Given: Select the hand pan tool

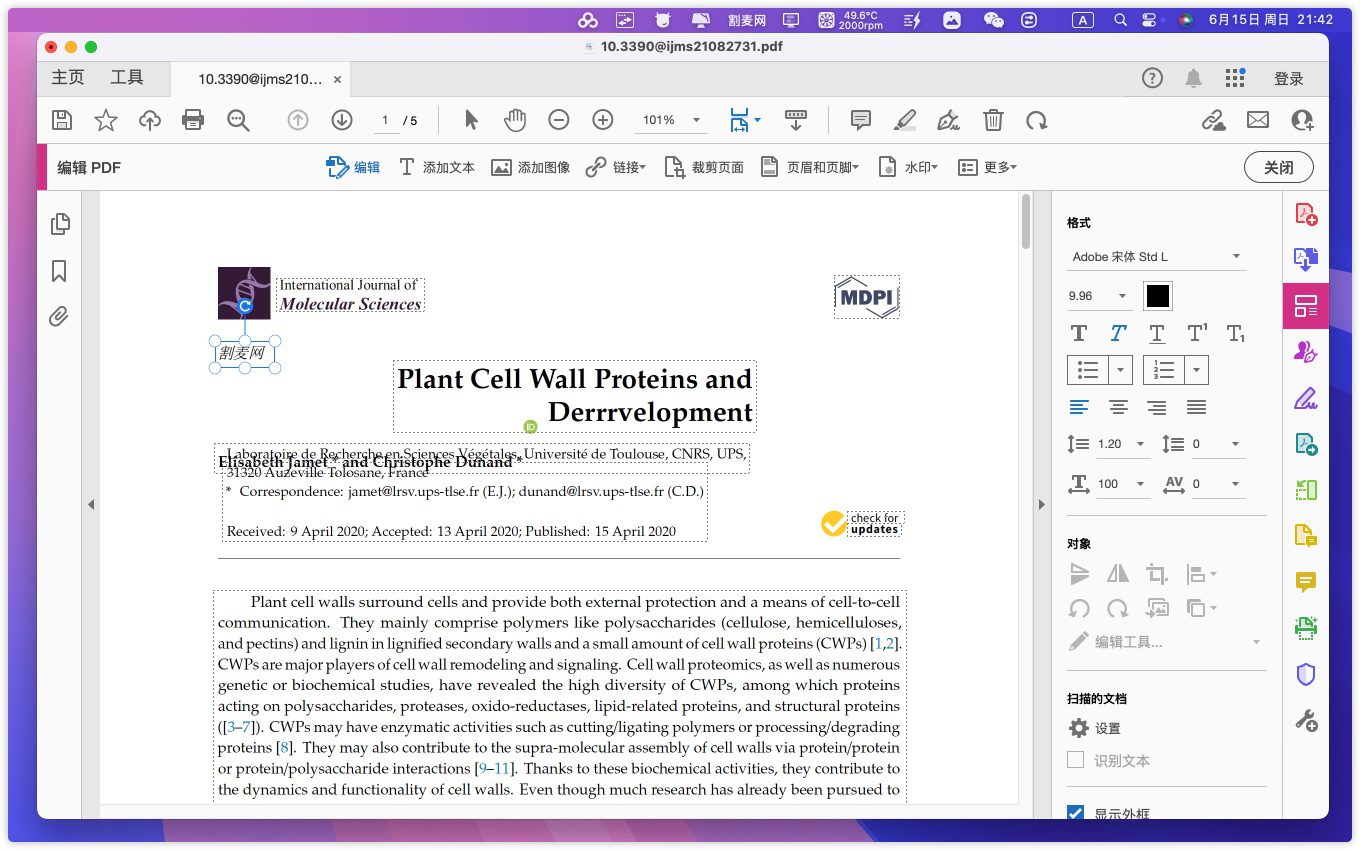Looking at the screenshot, I should [x=515, y=120].
